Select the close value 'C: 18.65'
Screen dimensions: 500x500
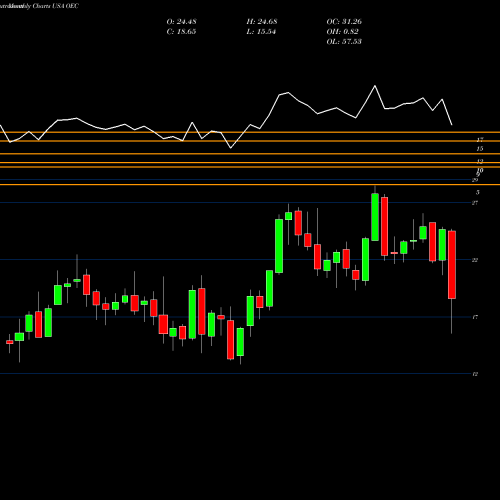point(181,32)
